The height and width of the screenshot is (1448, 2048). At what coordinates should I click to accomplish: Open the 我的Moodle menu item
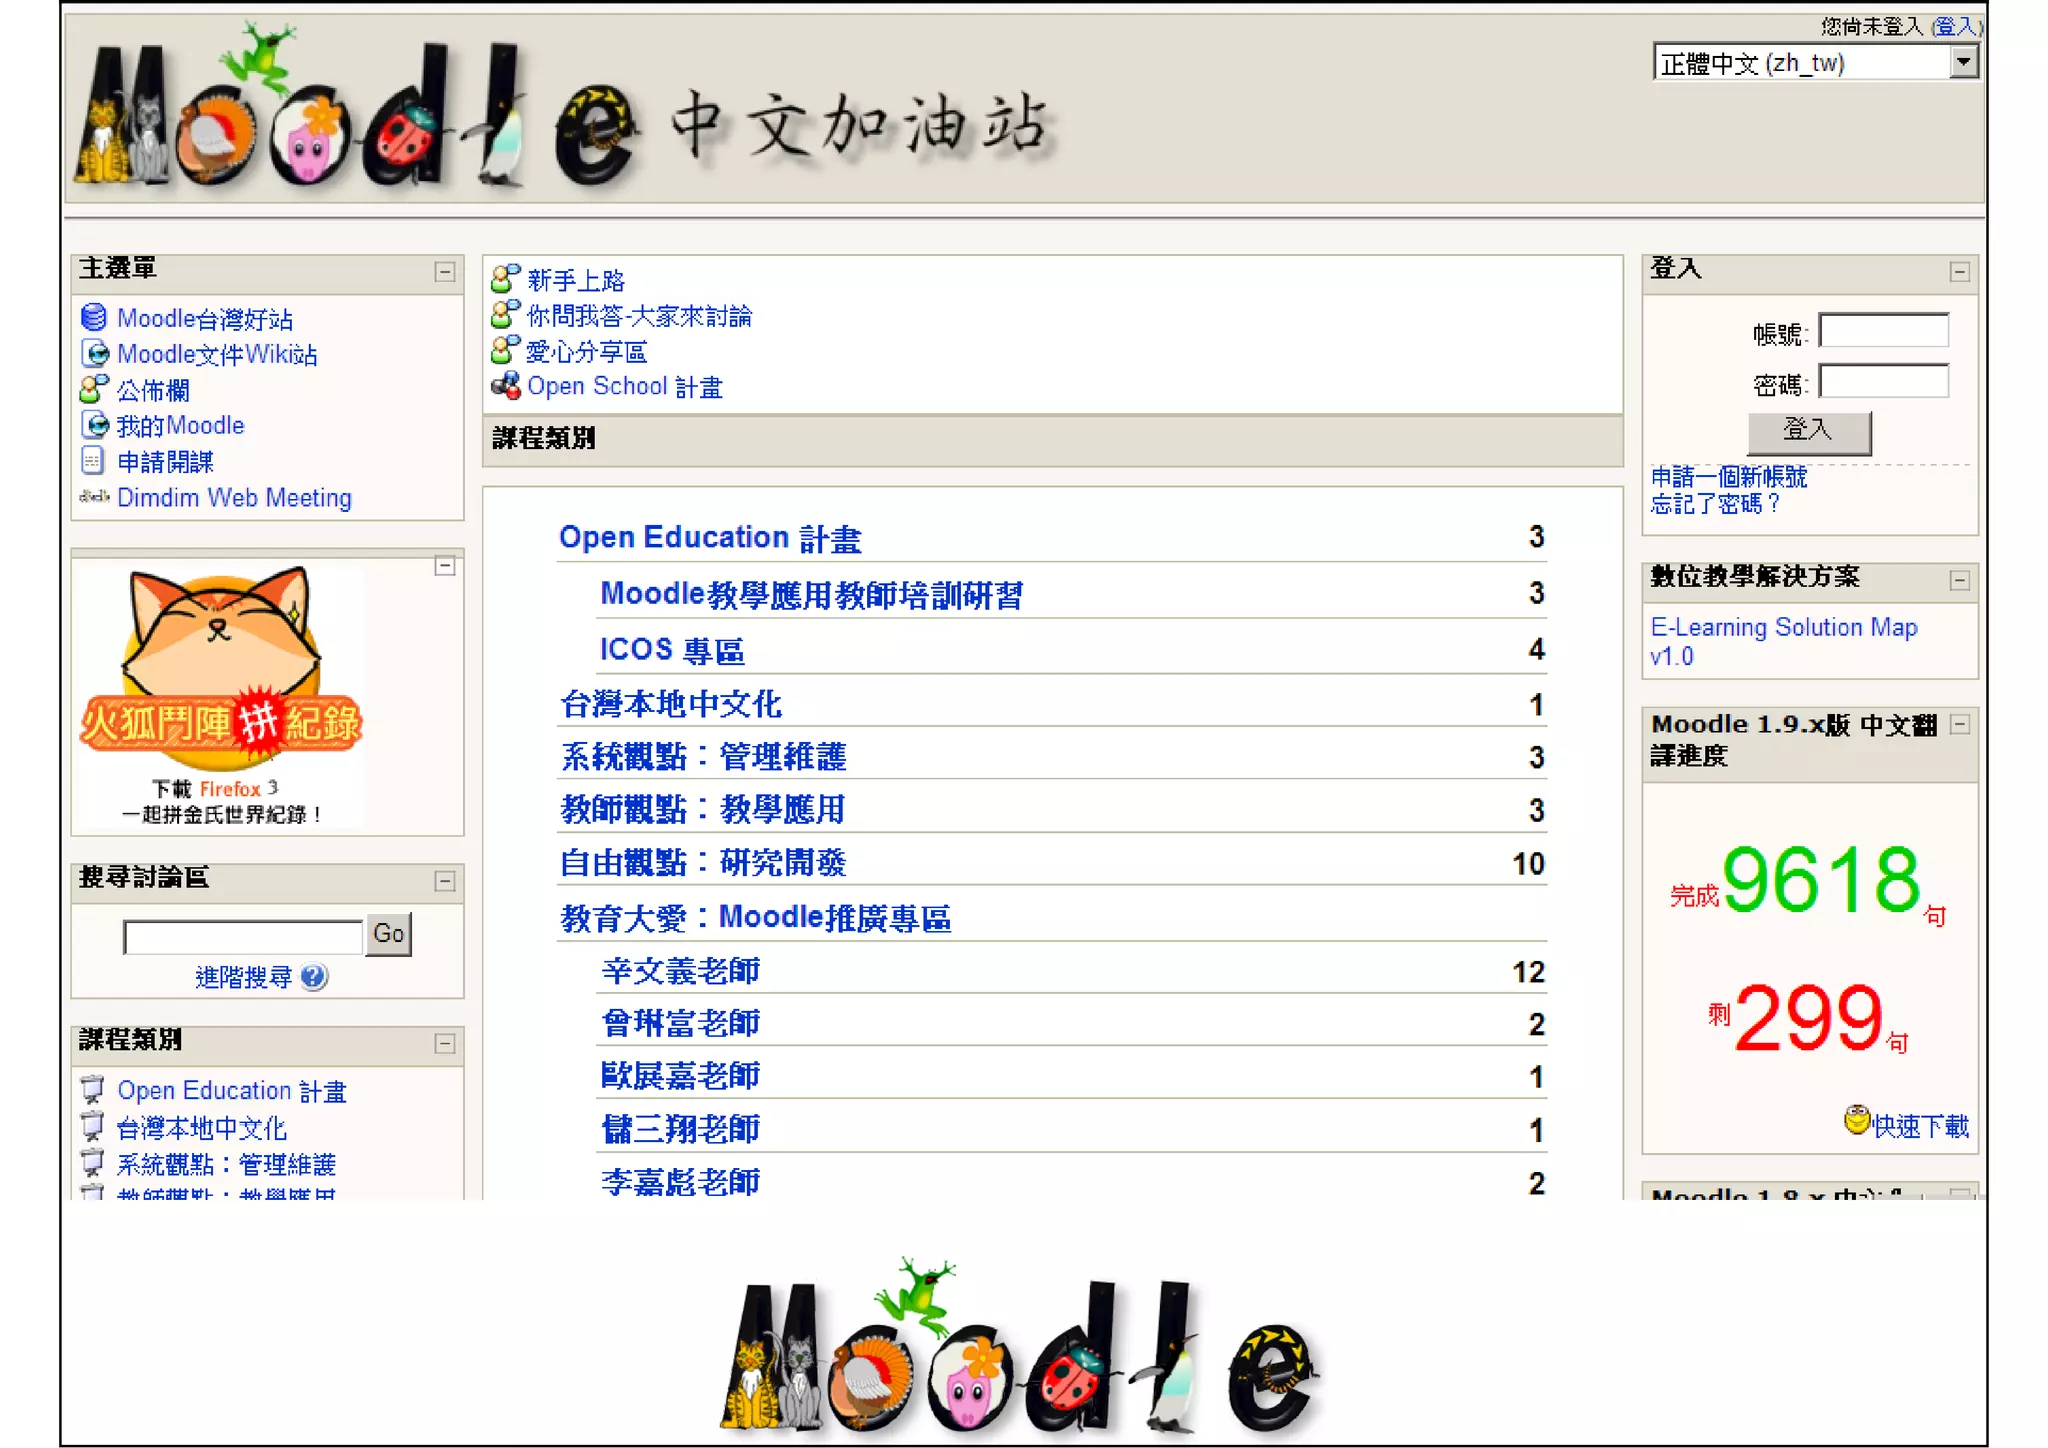[180, 426]
